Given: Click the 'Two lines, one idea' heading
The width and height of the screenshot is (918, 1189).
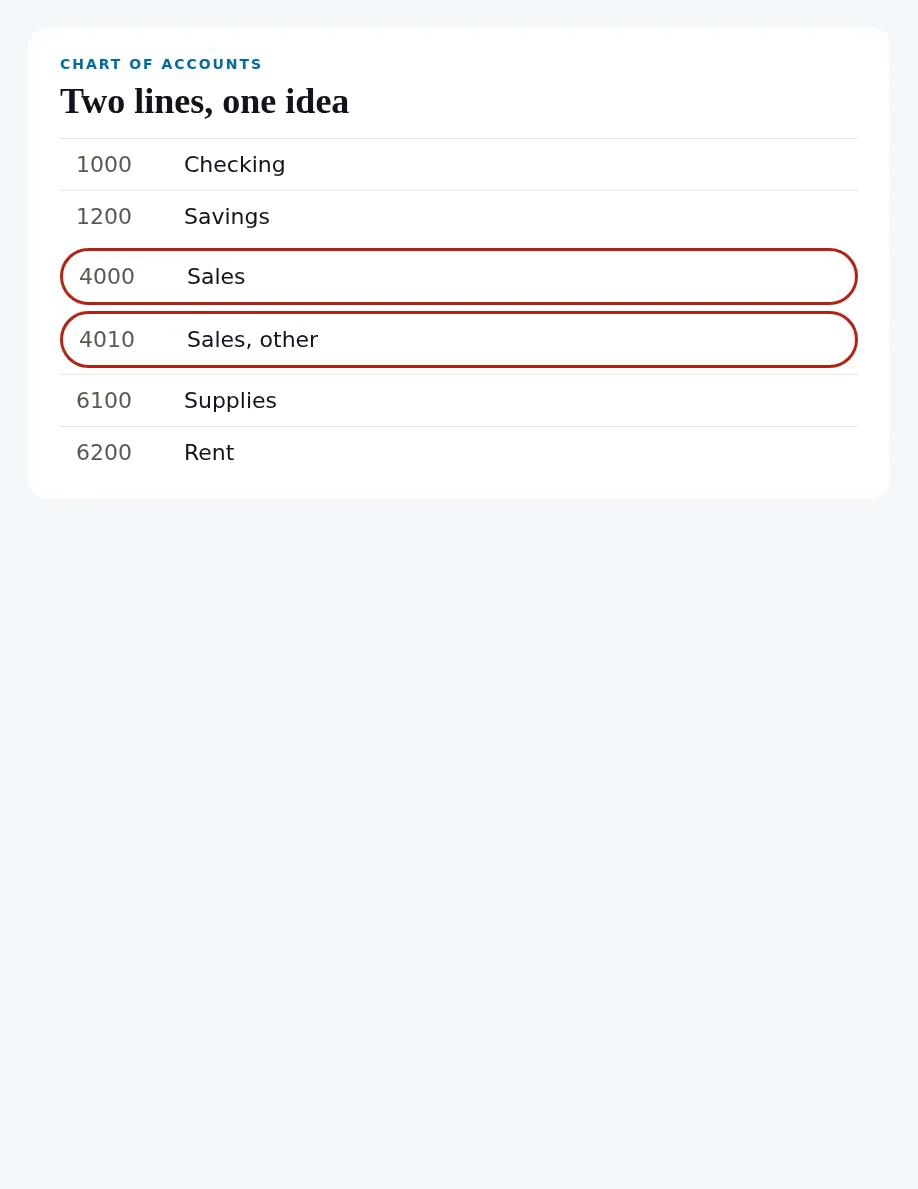Looking at the screenshot, I should (205, 102).
